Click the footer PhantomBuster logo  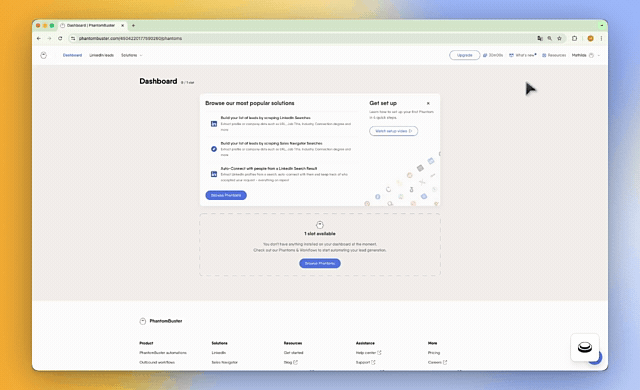pos(161,321)
